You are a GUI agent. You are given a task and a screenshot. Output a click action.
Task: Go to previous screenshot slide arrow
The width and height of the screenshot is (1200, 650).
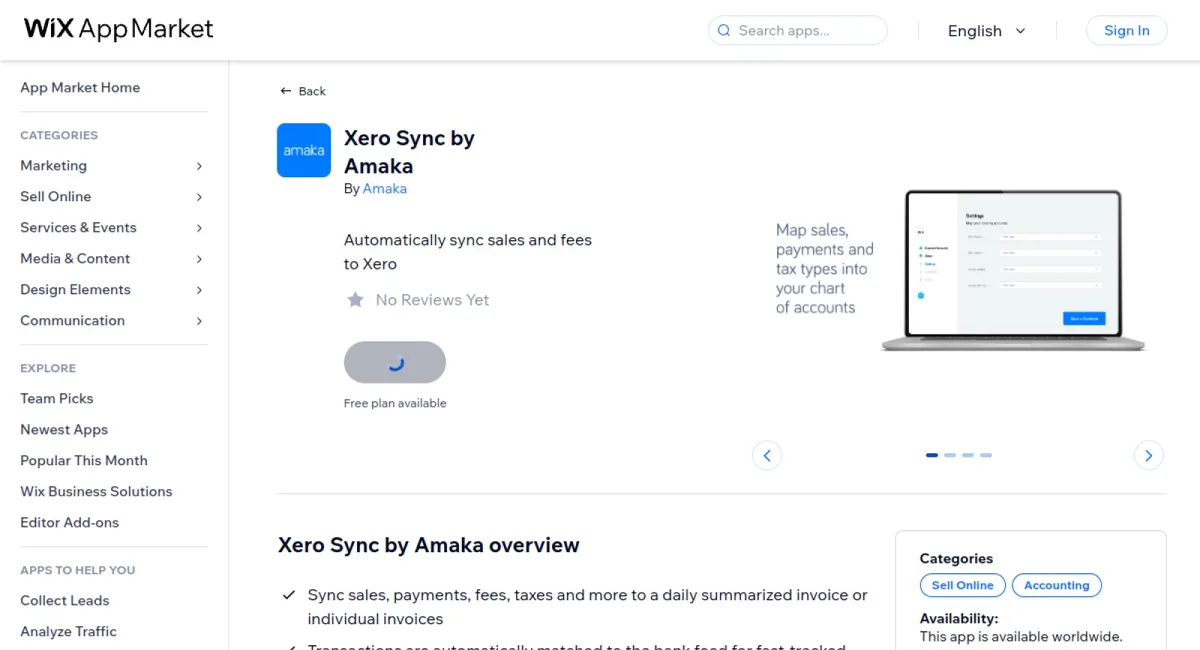(x=767, y=455)
